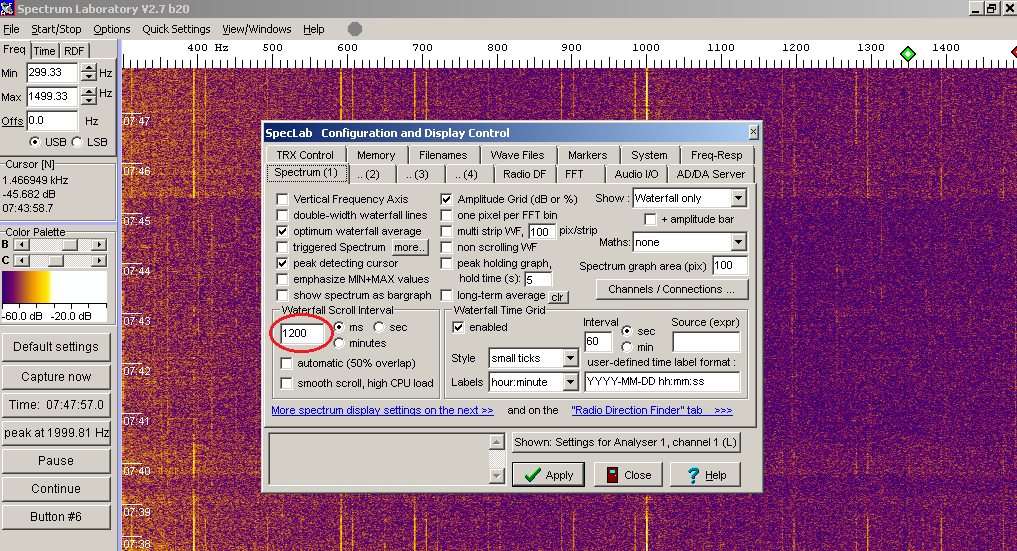
Task: Switch to the Markers tab
Action: (x=588, y=155)
